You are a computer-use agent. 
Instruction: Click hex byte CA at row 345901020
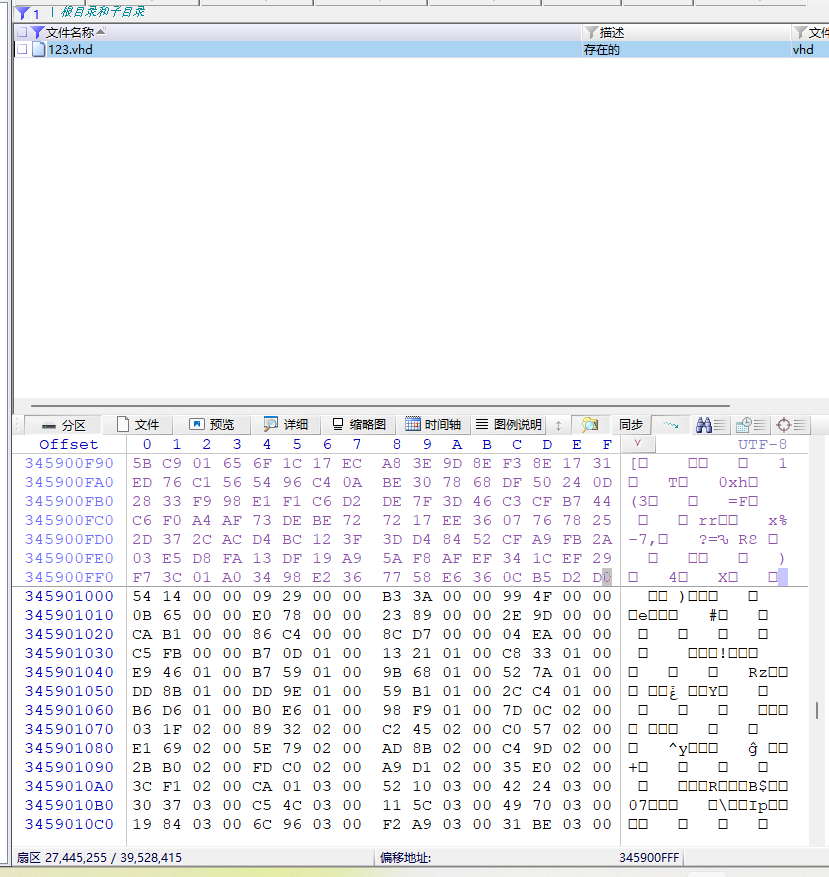click(x=142, y=634)
